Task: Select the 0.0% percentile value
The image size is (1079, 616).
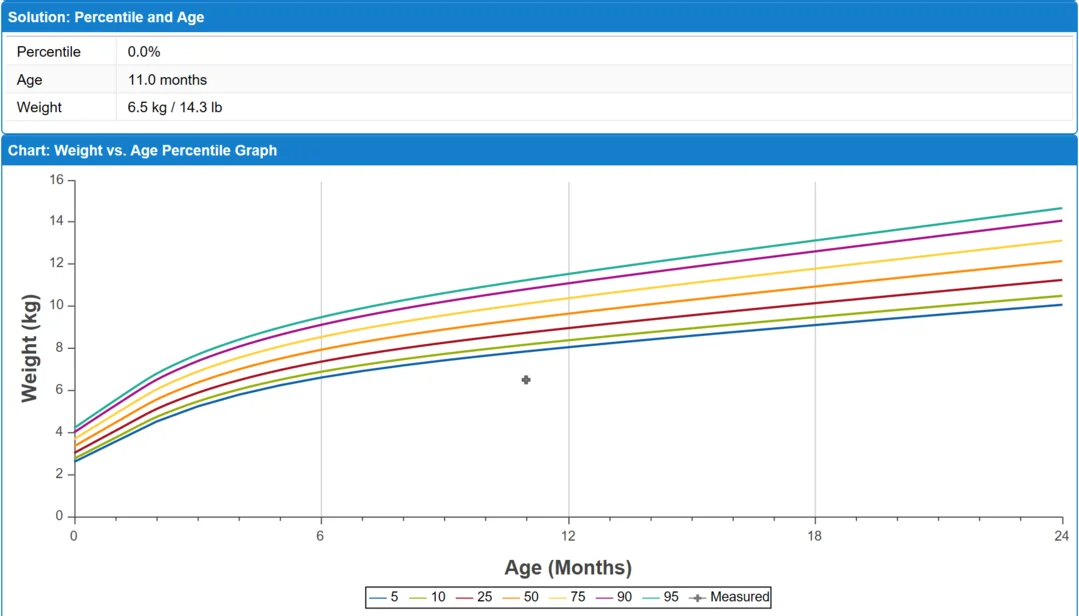Action: click(x=144, y=52)
